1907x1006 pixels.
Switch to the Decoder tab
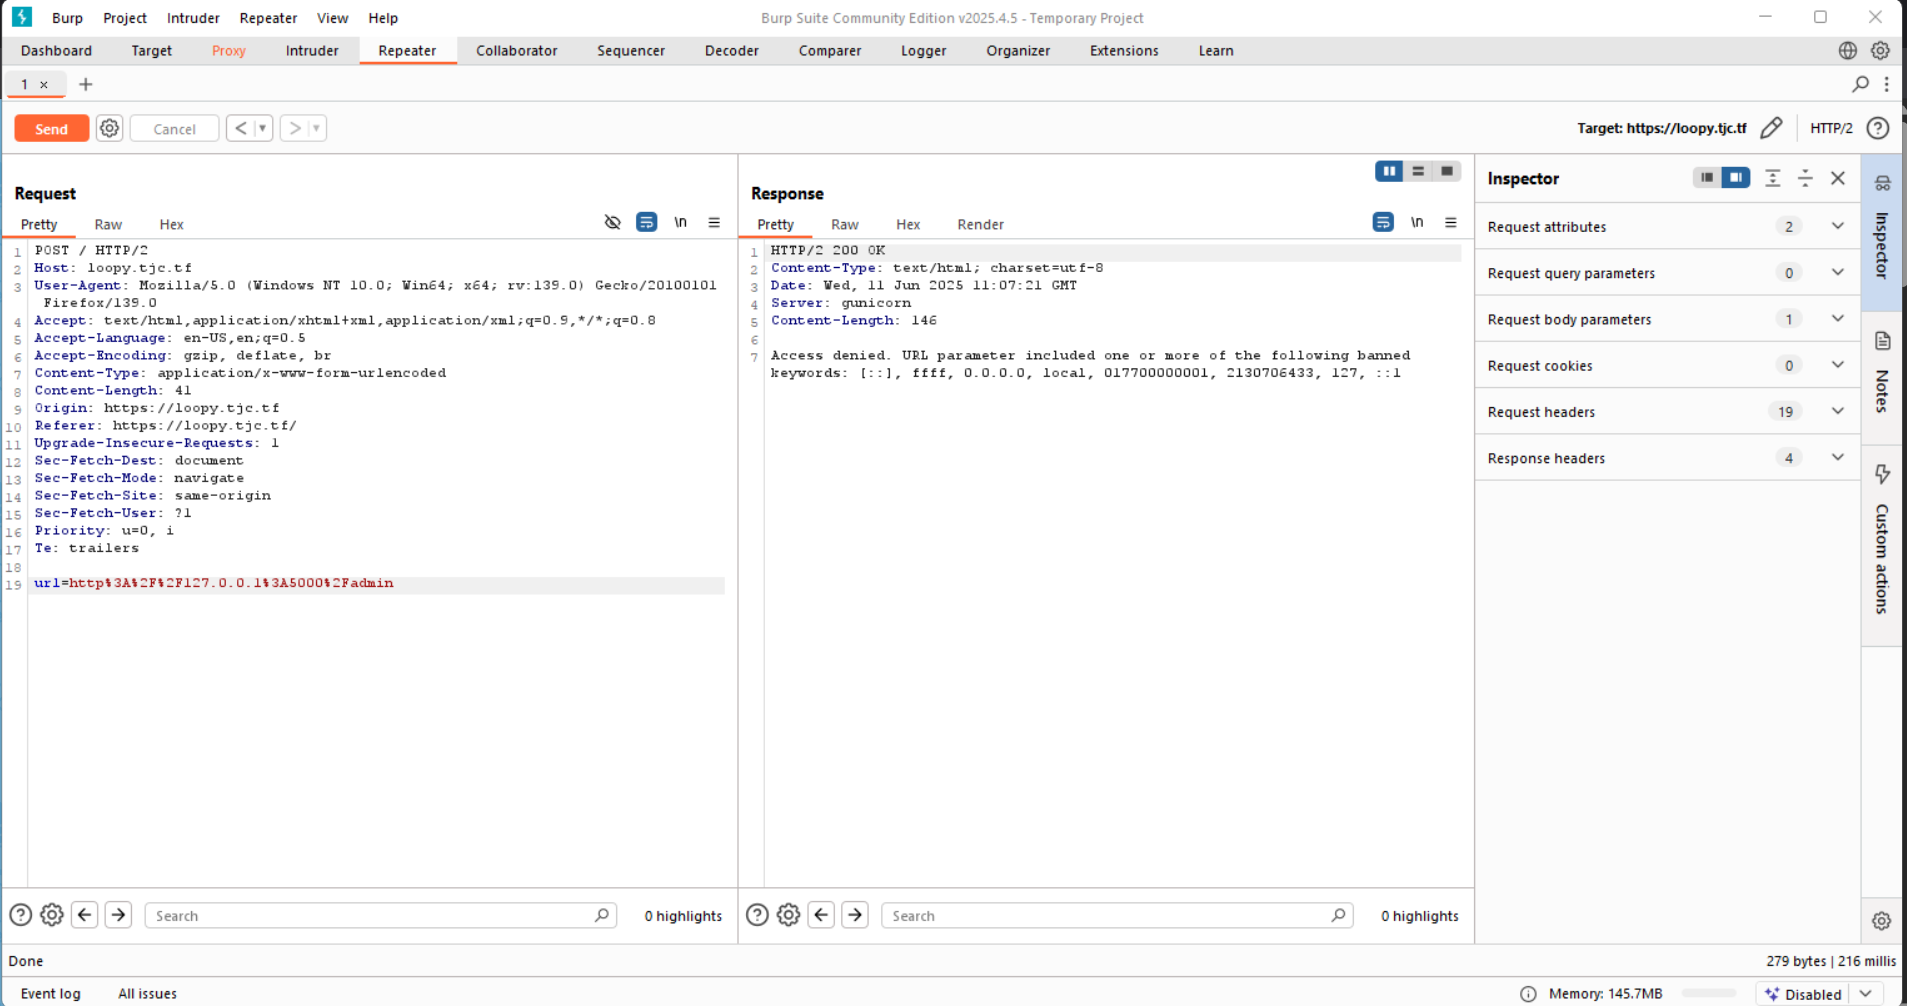[x=732, y=50]
